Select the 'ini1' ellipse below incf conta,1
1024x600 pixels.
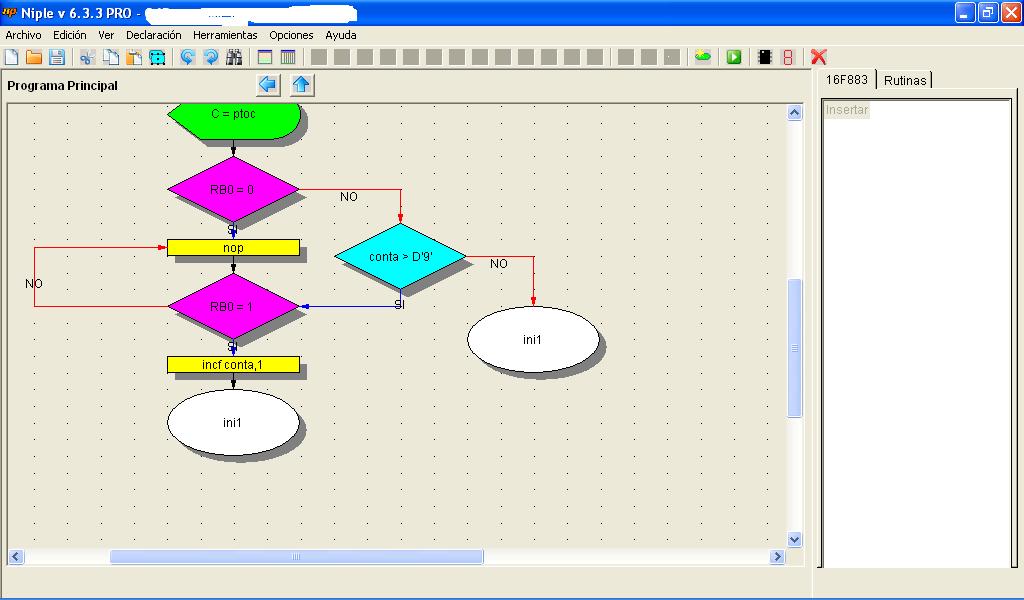click(x=233, y=422)
